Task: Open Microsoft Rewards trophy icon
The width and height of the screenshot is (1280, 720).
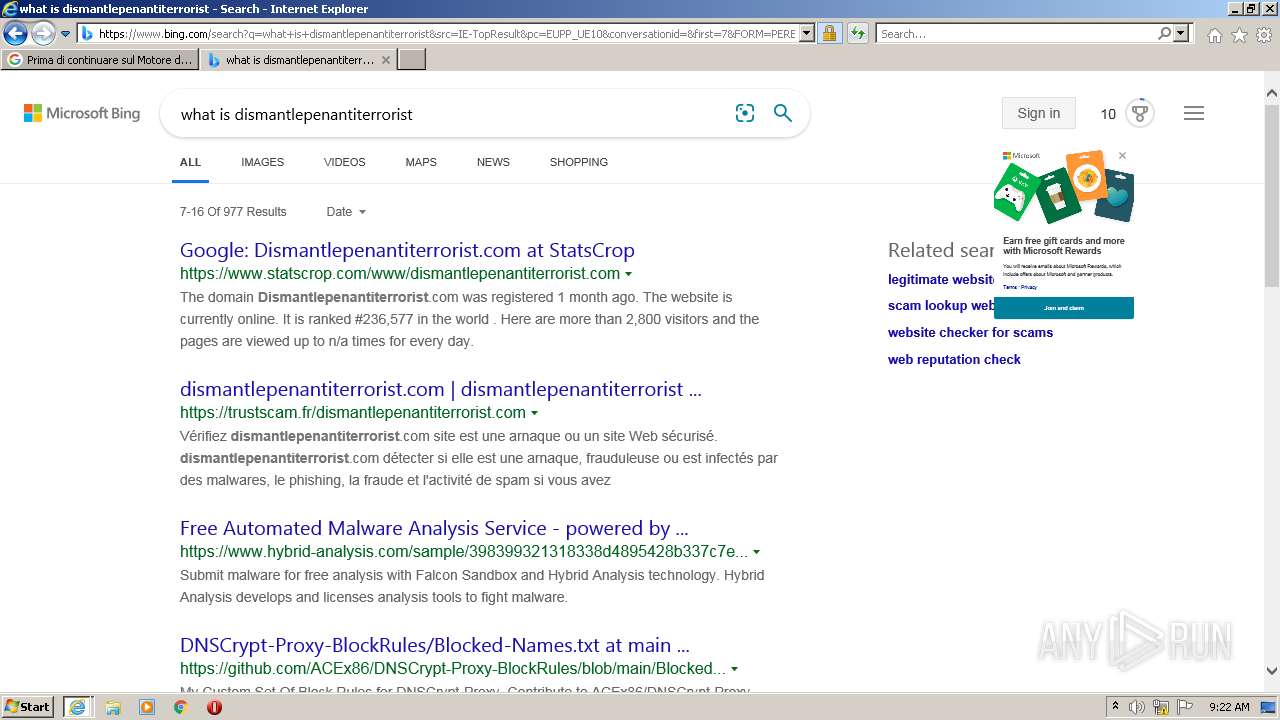Action: 1140,112
